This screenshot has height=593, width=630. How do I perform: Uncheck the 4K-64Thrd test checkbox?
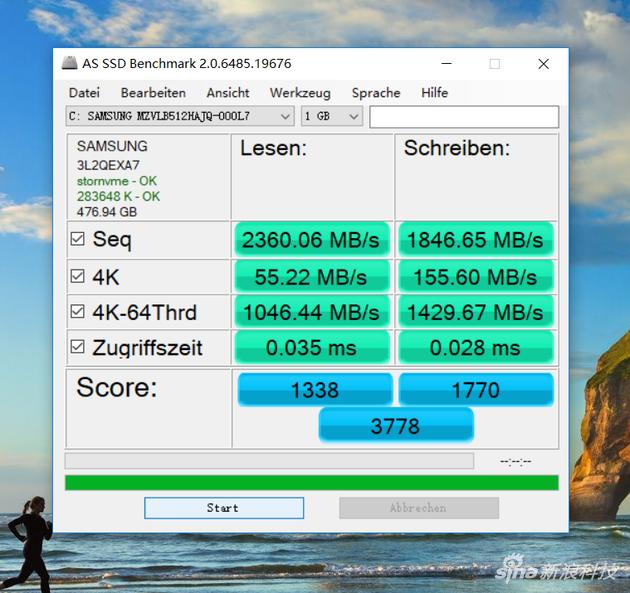[x=77, y=311]
